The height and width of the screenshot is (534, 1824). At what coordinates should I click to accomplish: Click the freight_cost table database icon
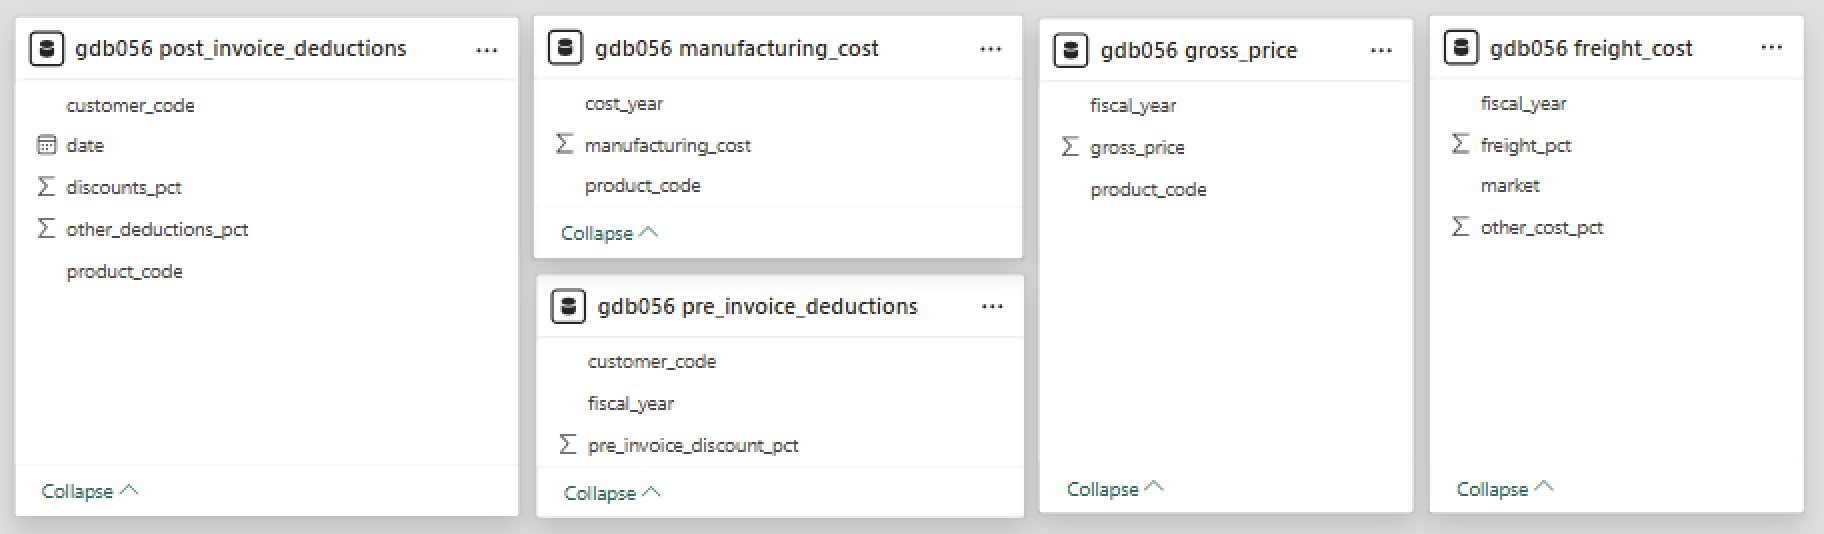tap(1461, 48)
